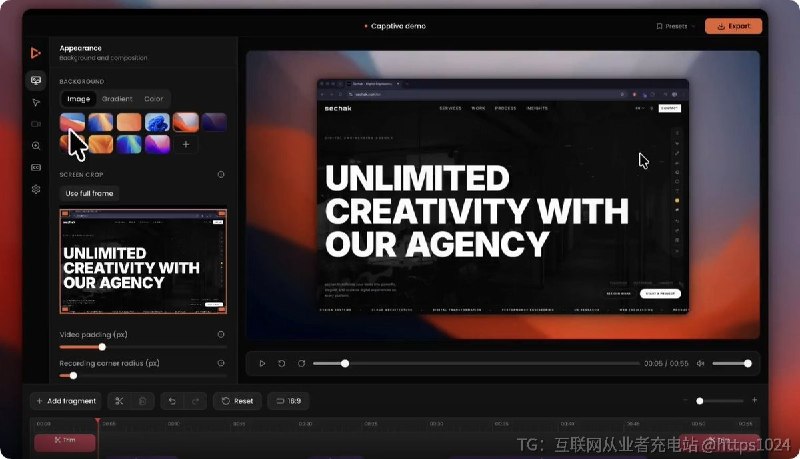Image resolution: width=800 pixels, height=459 pixels.
Task: Adjust the Recording corner radius slider
Action: coord(143,376)
